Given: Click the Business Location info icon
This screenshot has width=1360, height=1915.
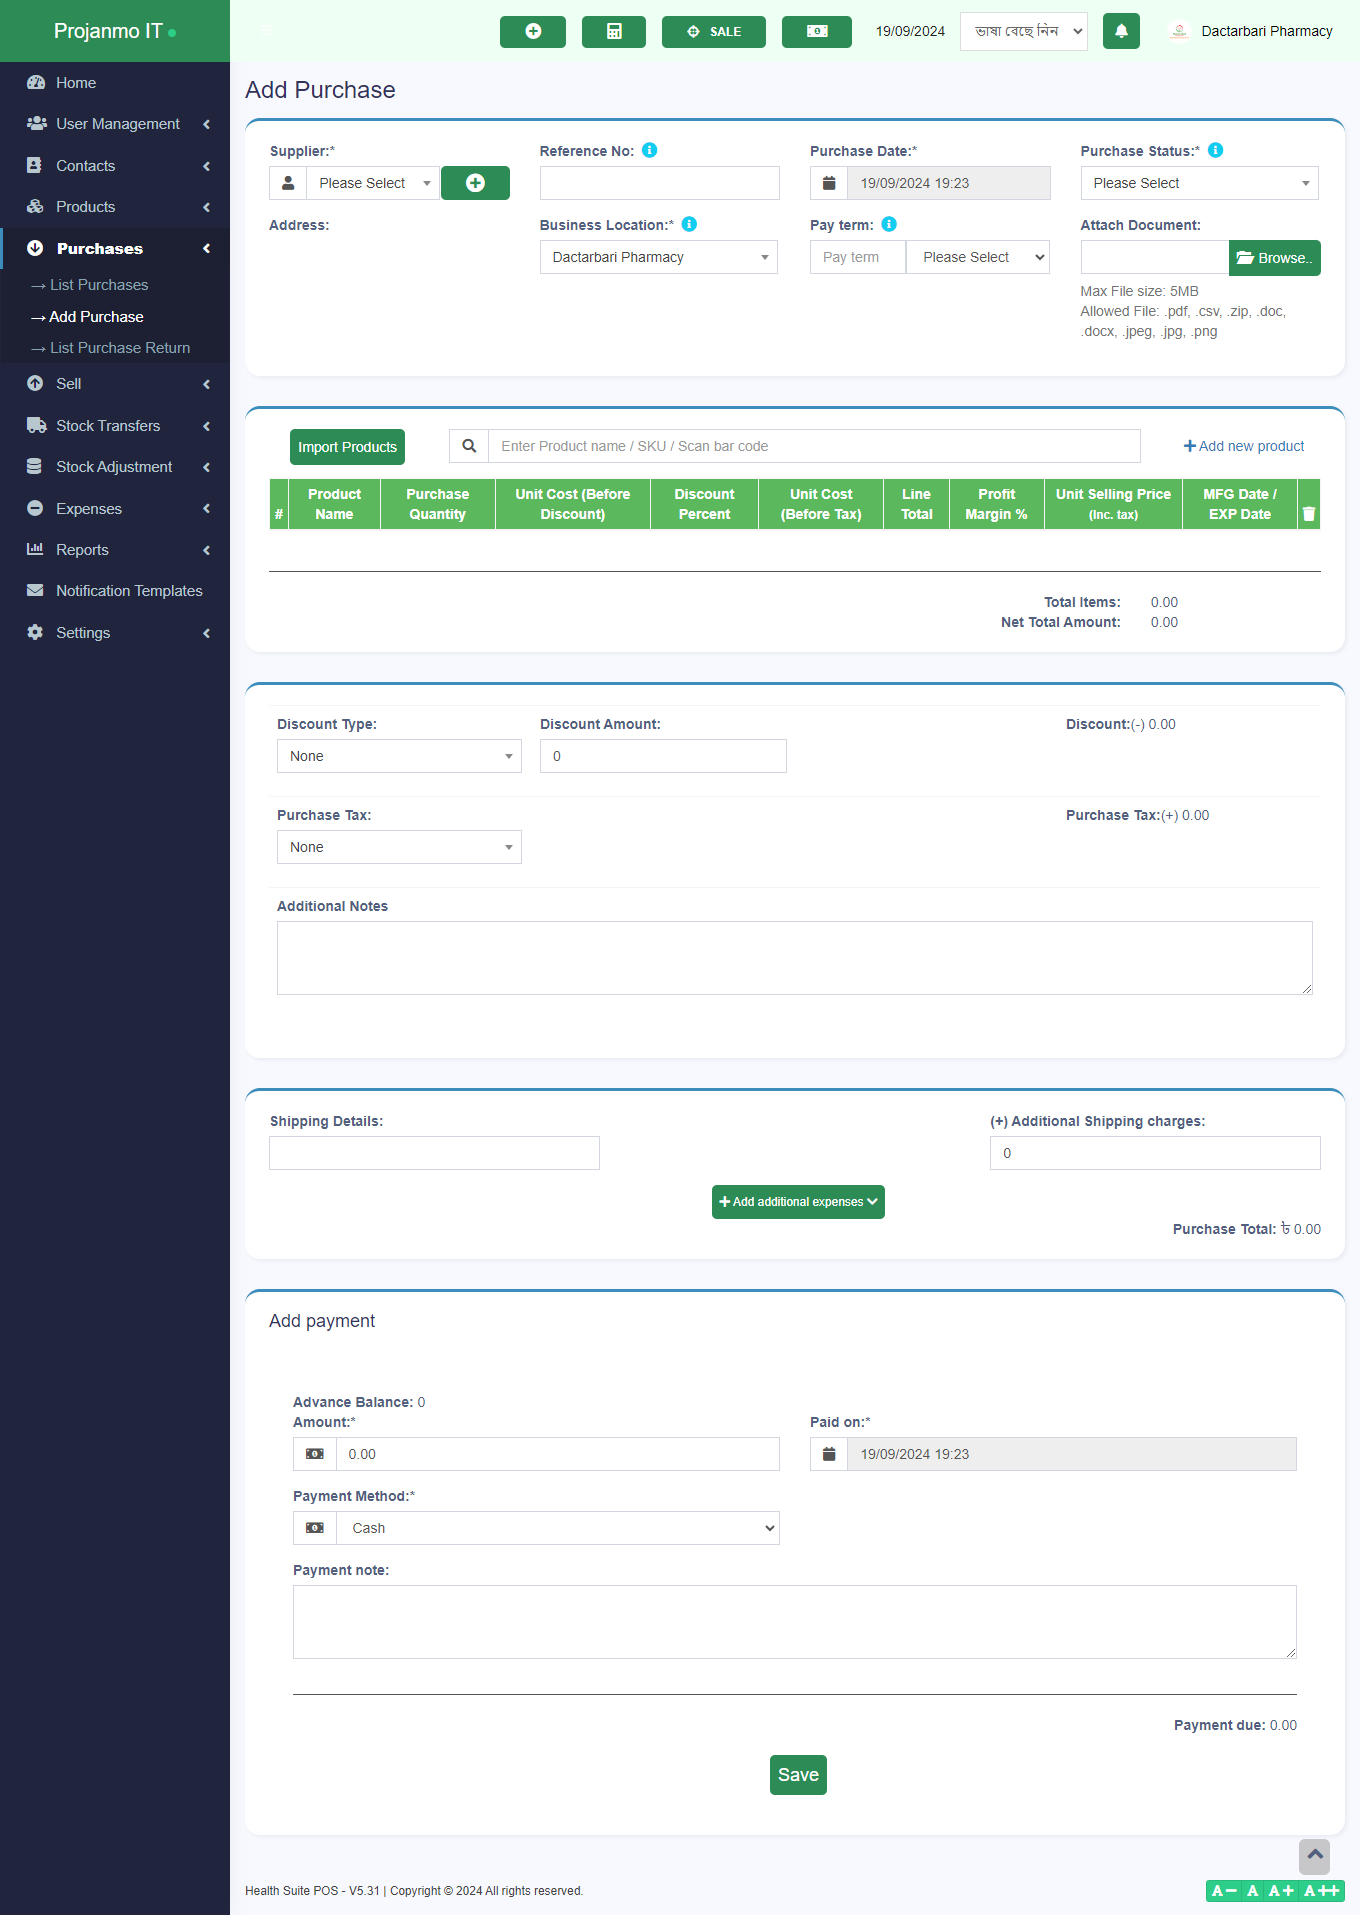Looking at the screenshot, I should click(689, 224).
